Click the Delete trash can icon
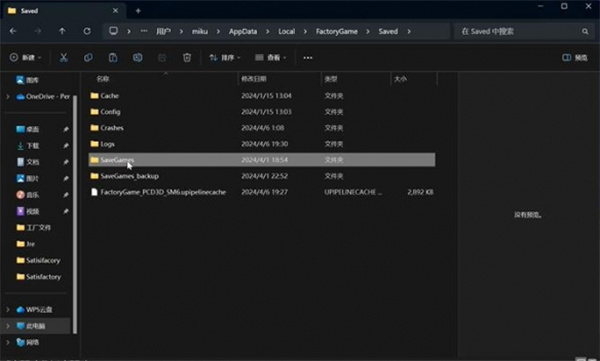 tap(187, 57)
